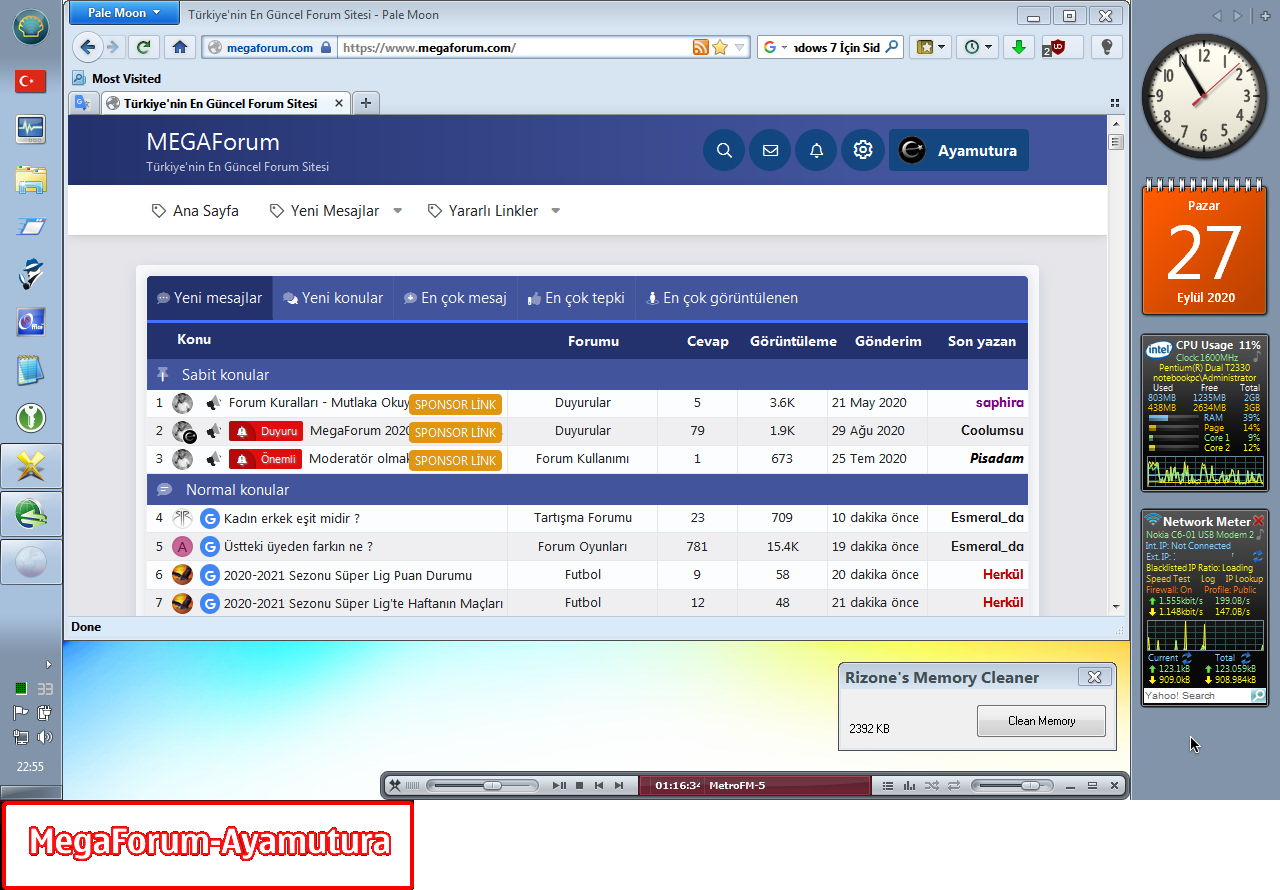Expand the Yeni Mesajlar menu arrow
This screenshot has height=890, width=1280.
(x=397, y=211)
